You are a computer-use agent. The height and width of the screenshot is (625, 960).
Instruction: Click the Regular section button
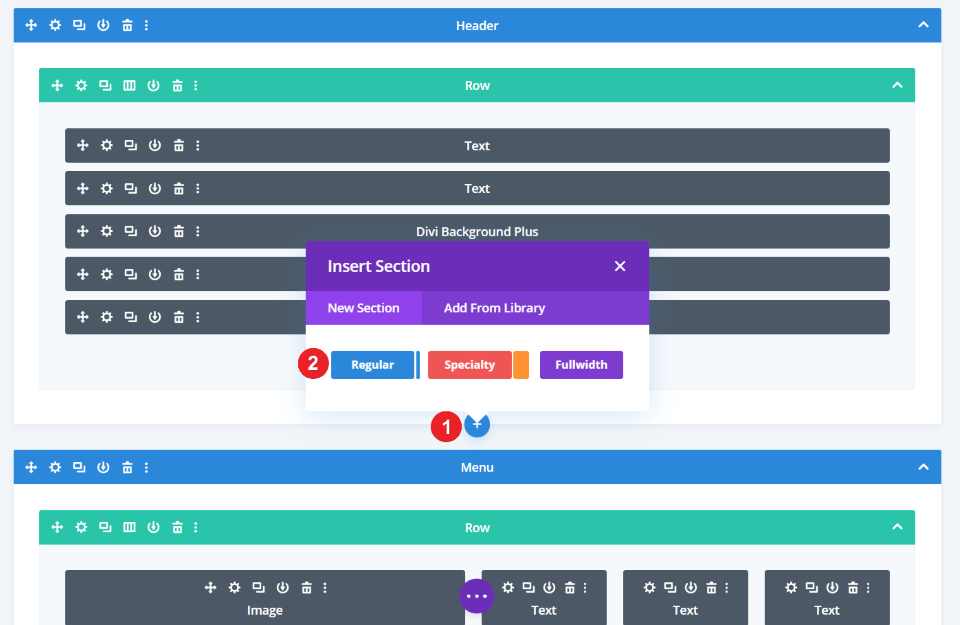pos(374,364)
